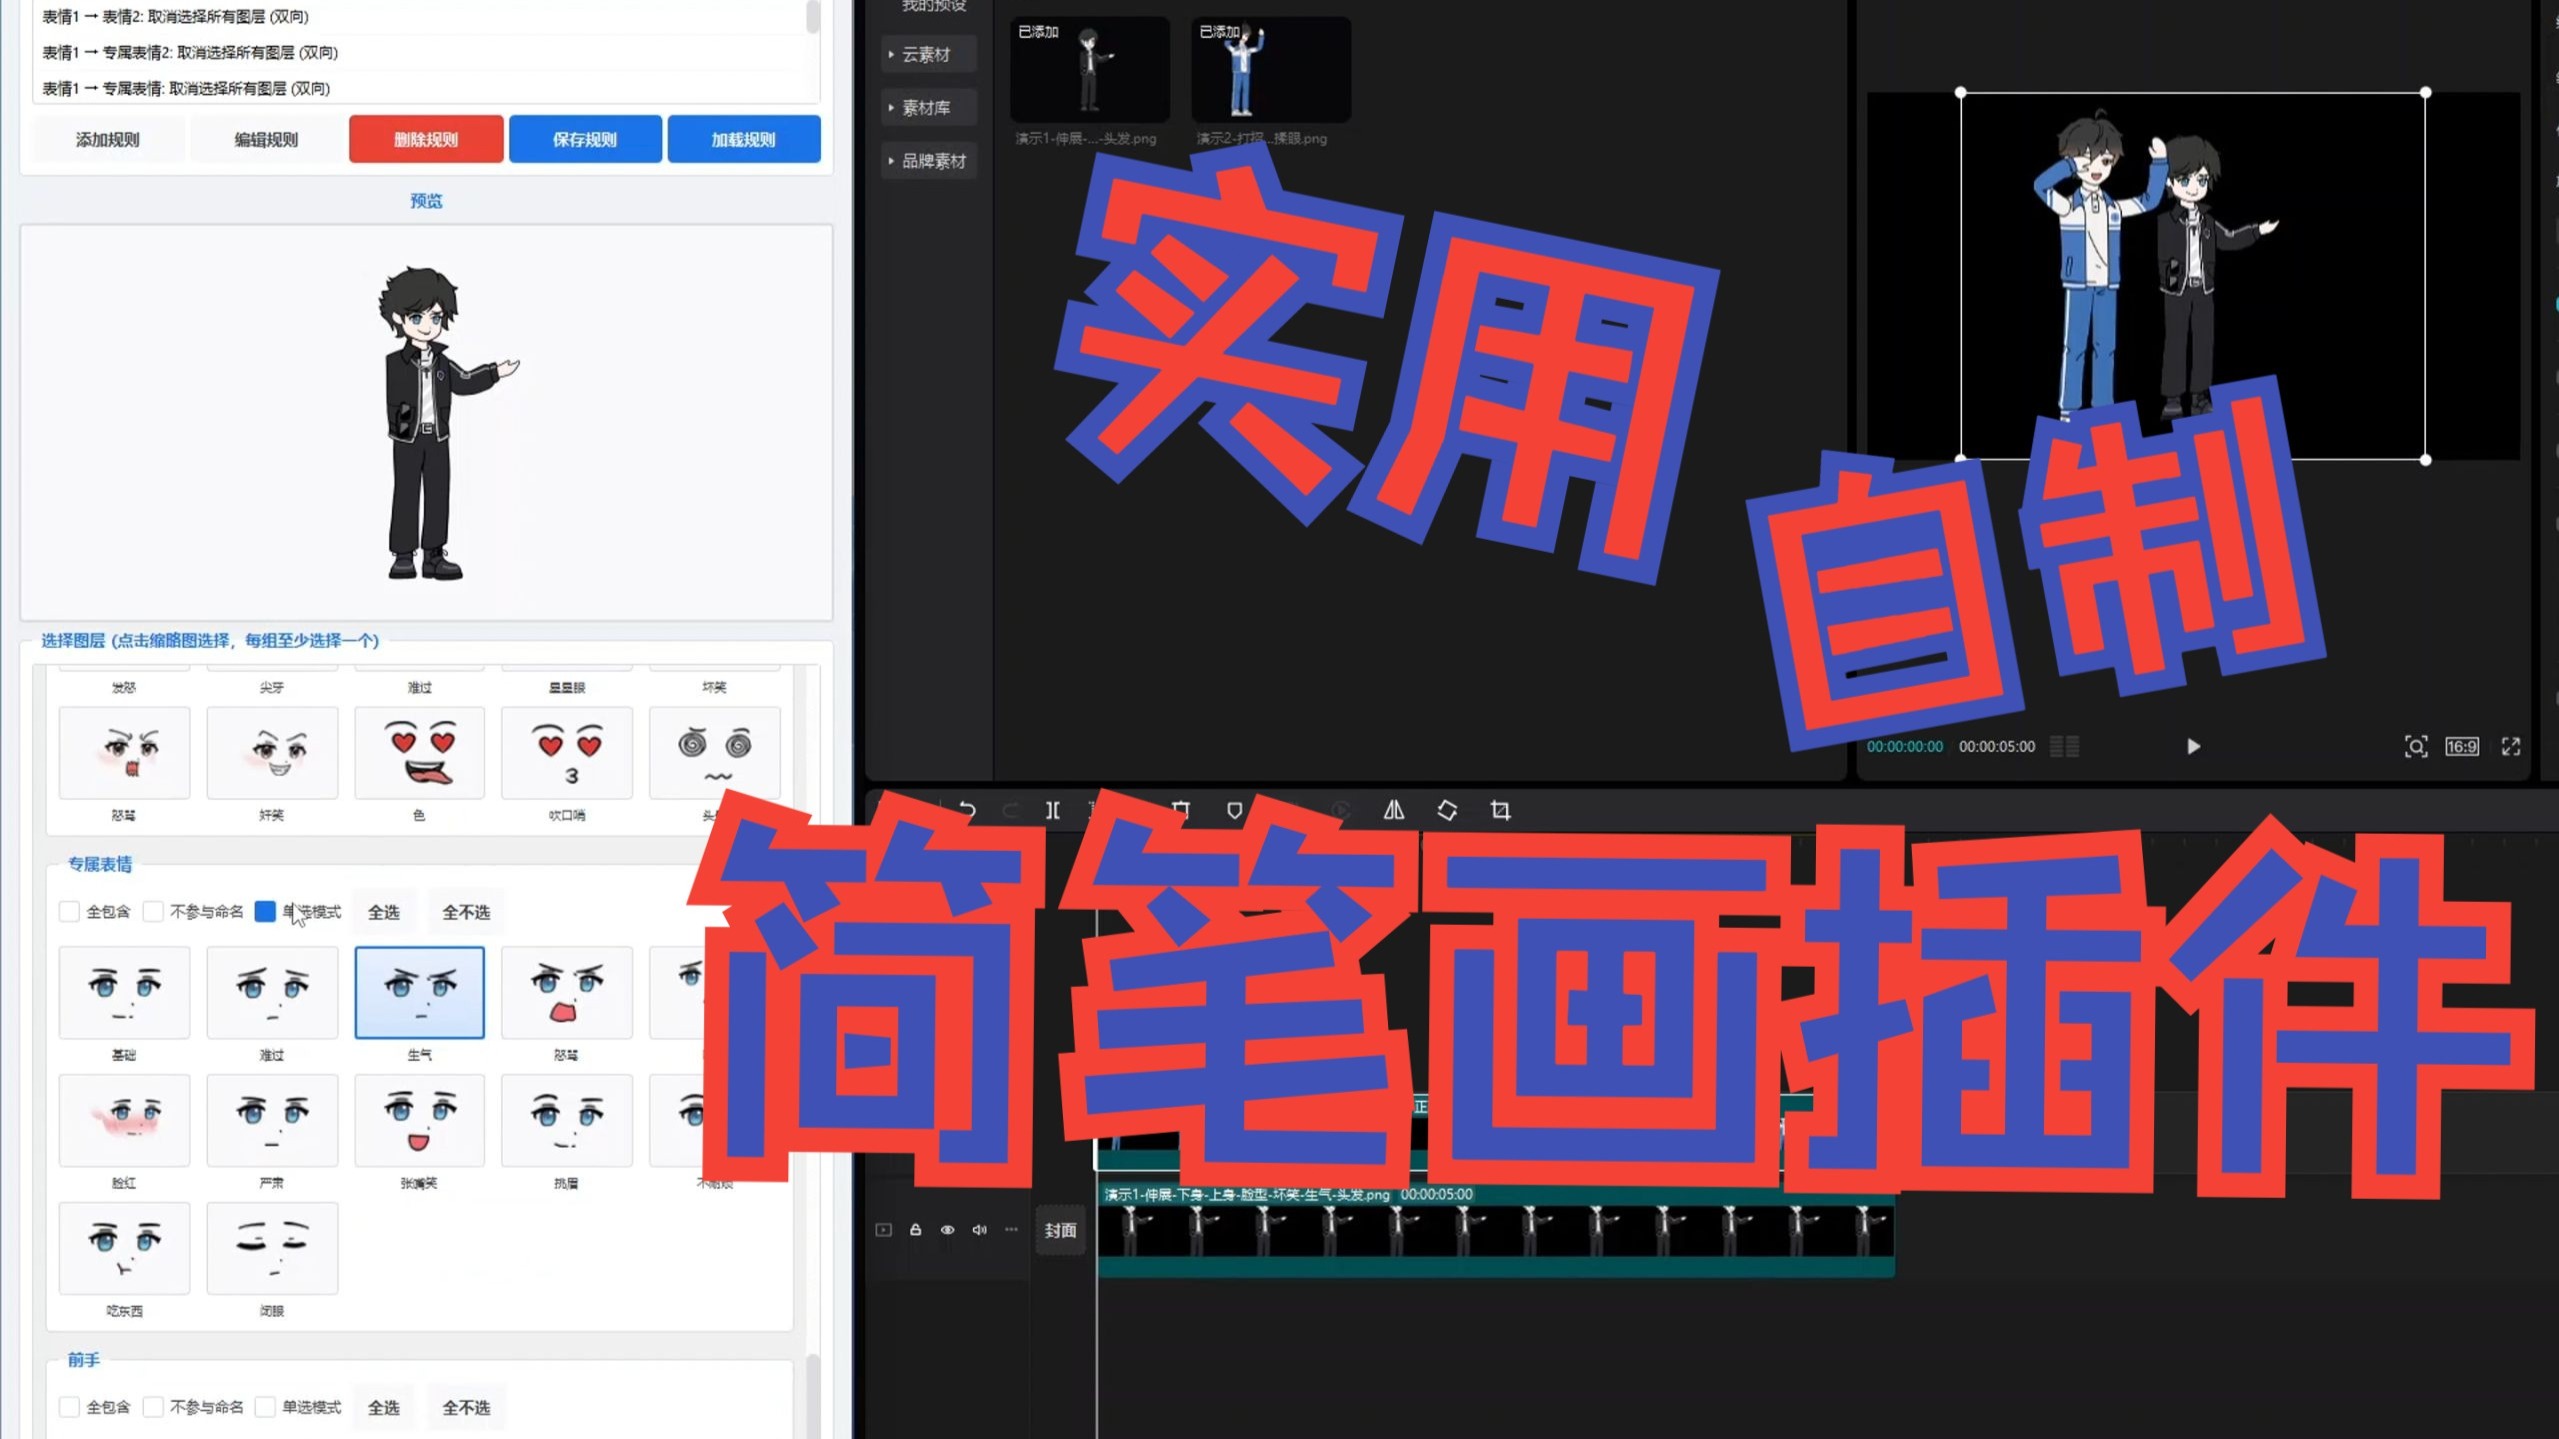
Task: Click the rotate icon in timeline toolbar
Action: point(1447,810)
